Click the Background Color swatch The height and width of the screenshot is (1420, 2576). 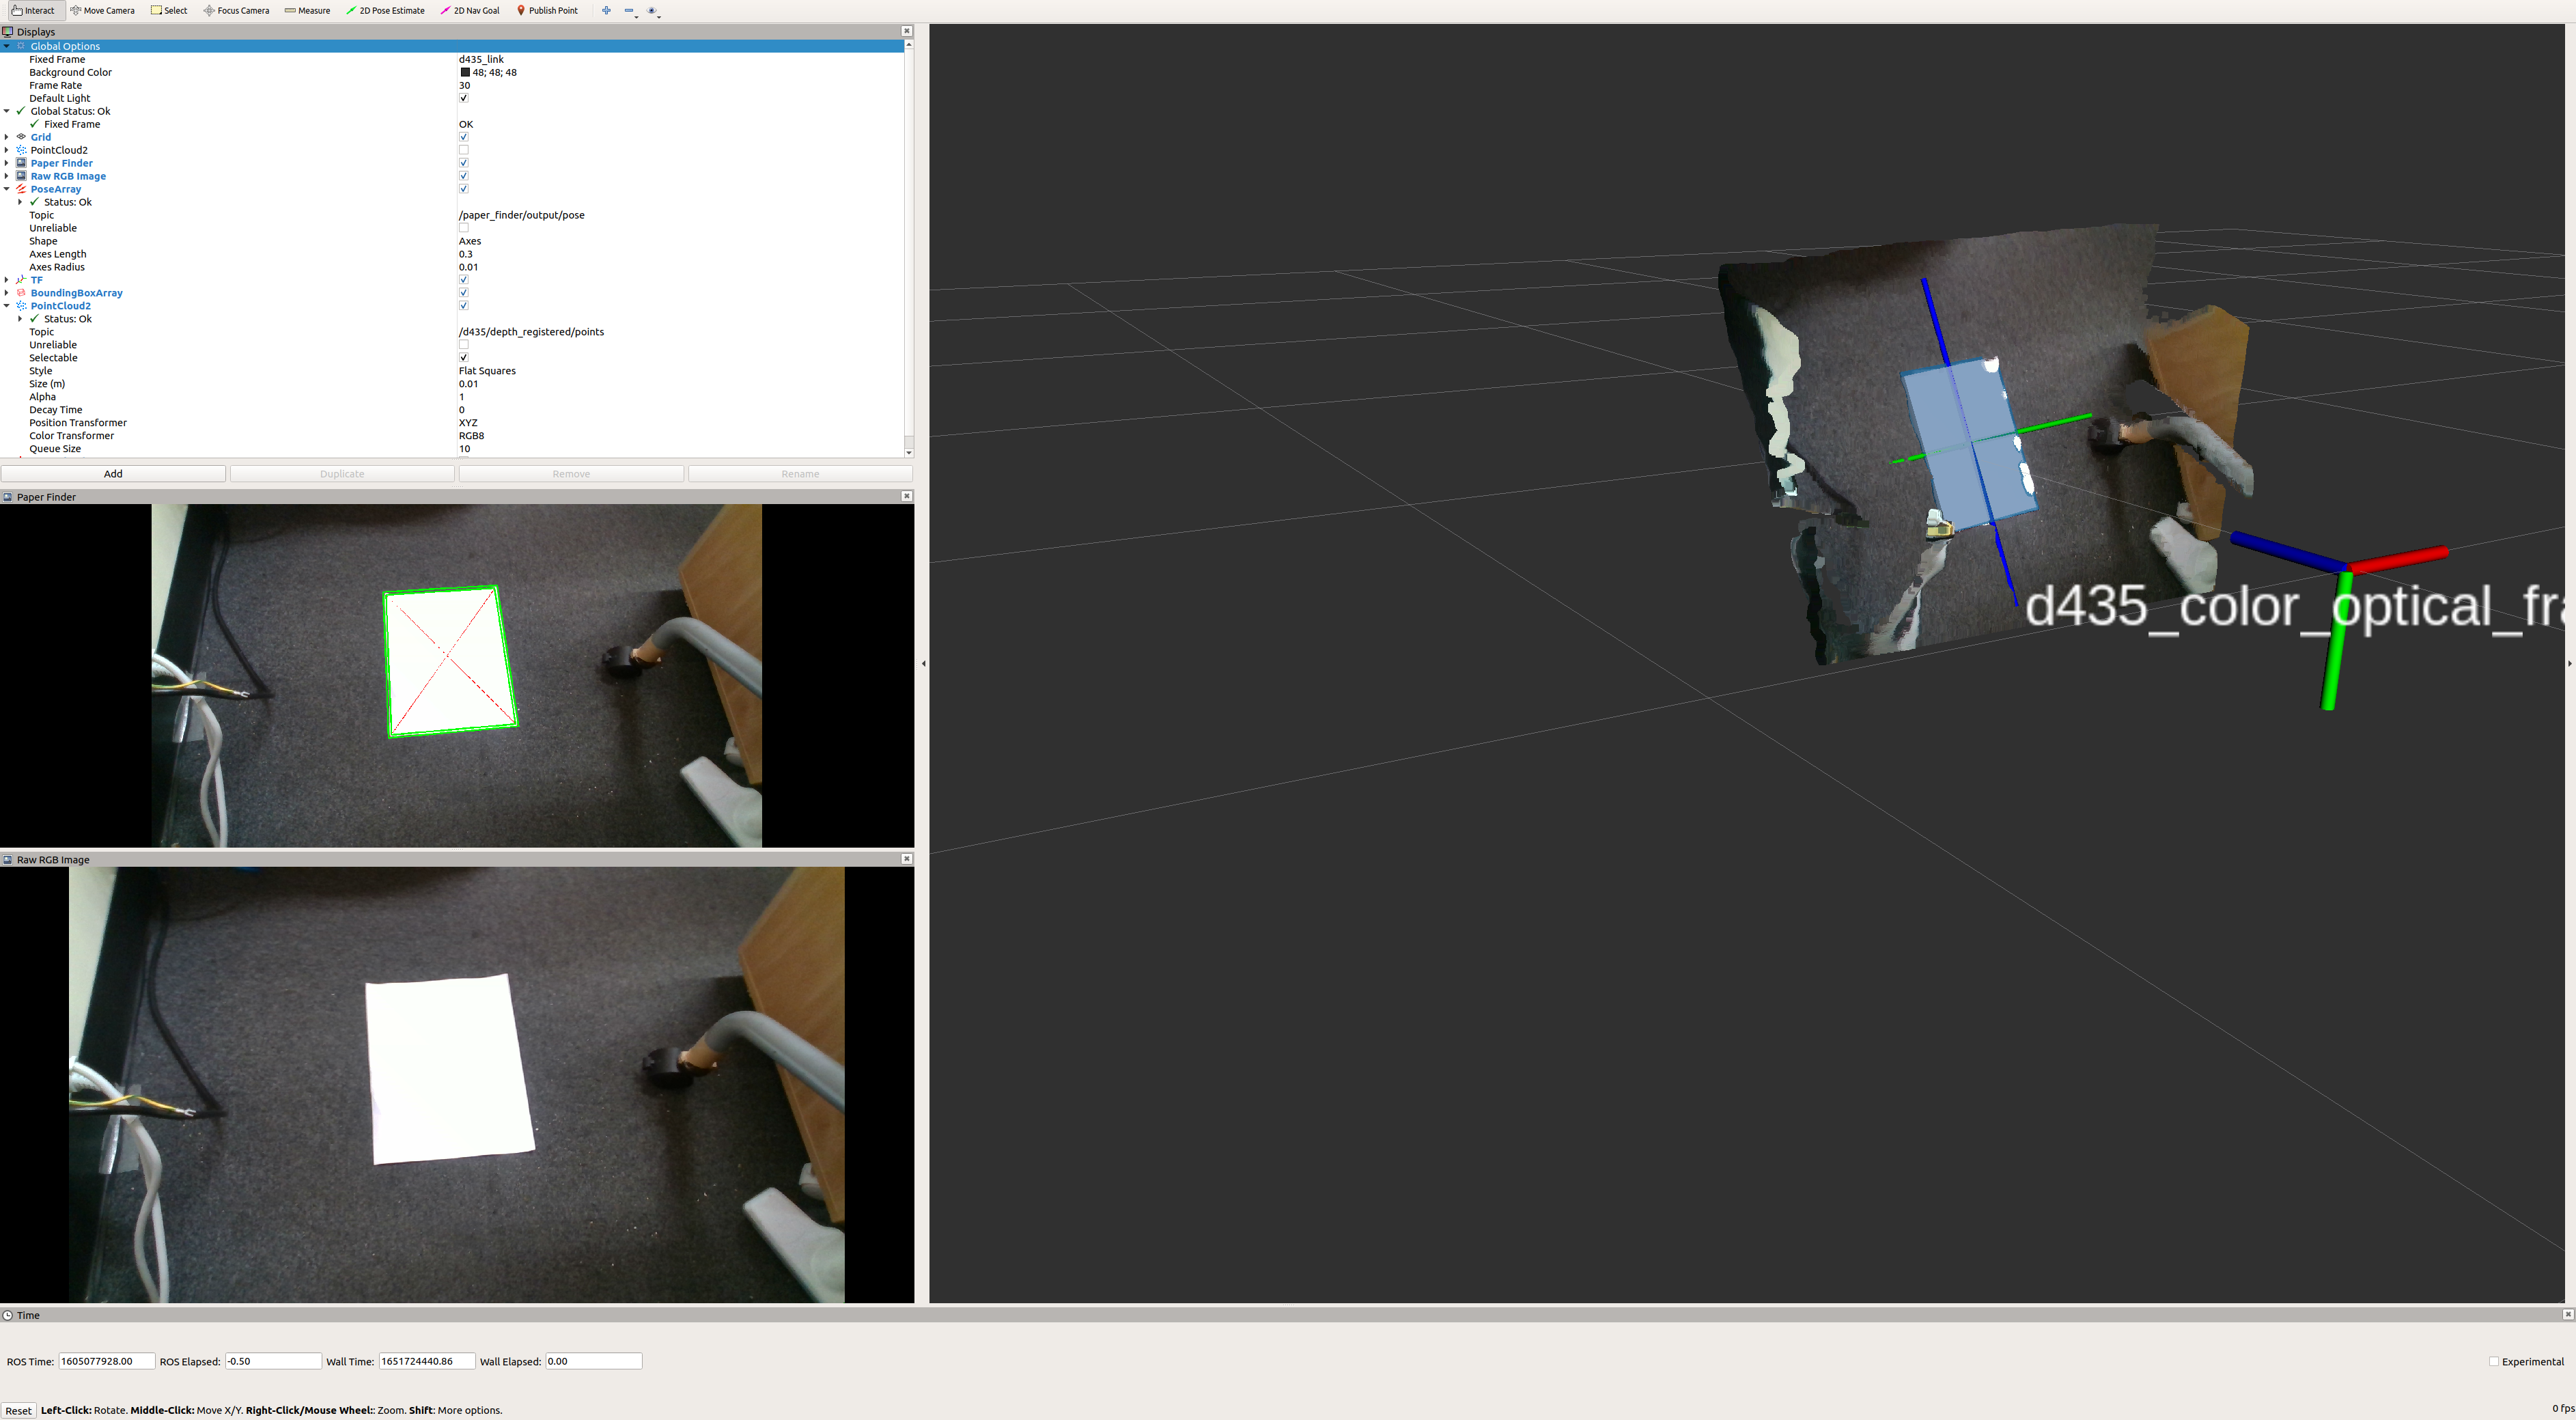pyautogui.click(x=465, y=72)
